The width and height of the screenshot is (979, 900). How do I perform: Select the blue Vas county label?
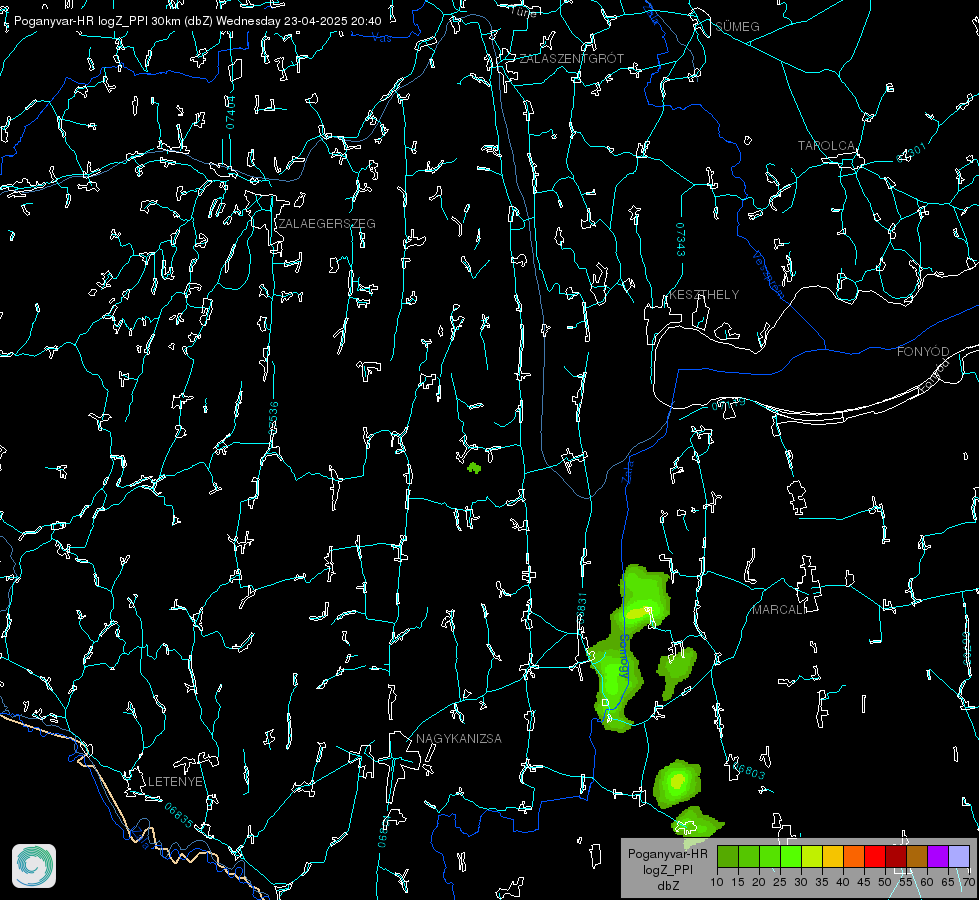(x=382, y=38)
